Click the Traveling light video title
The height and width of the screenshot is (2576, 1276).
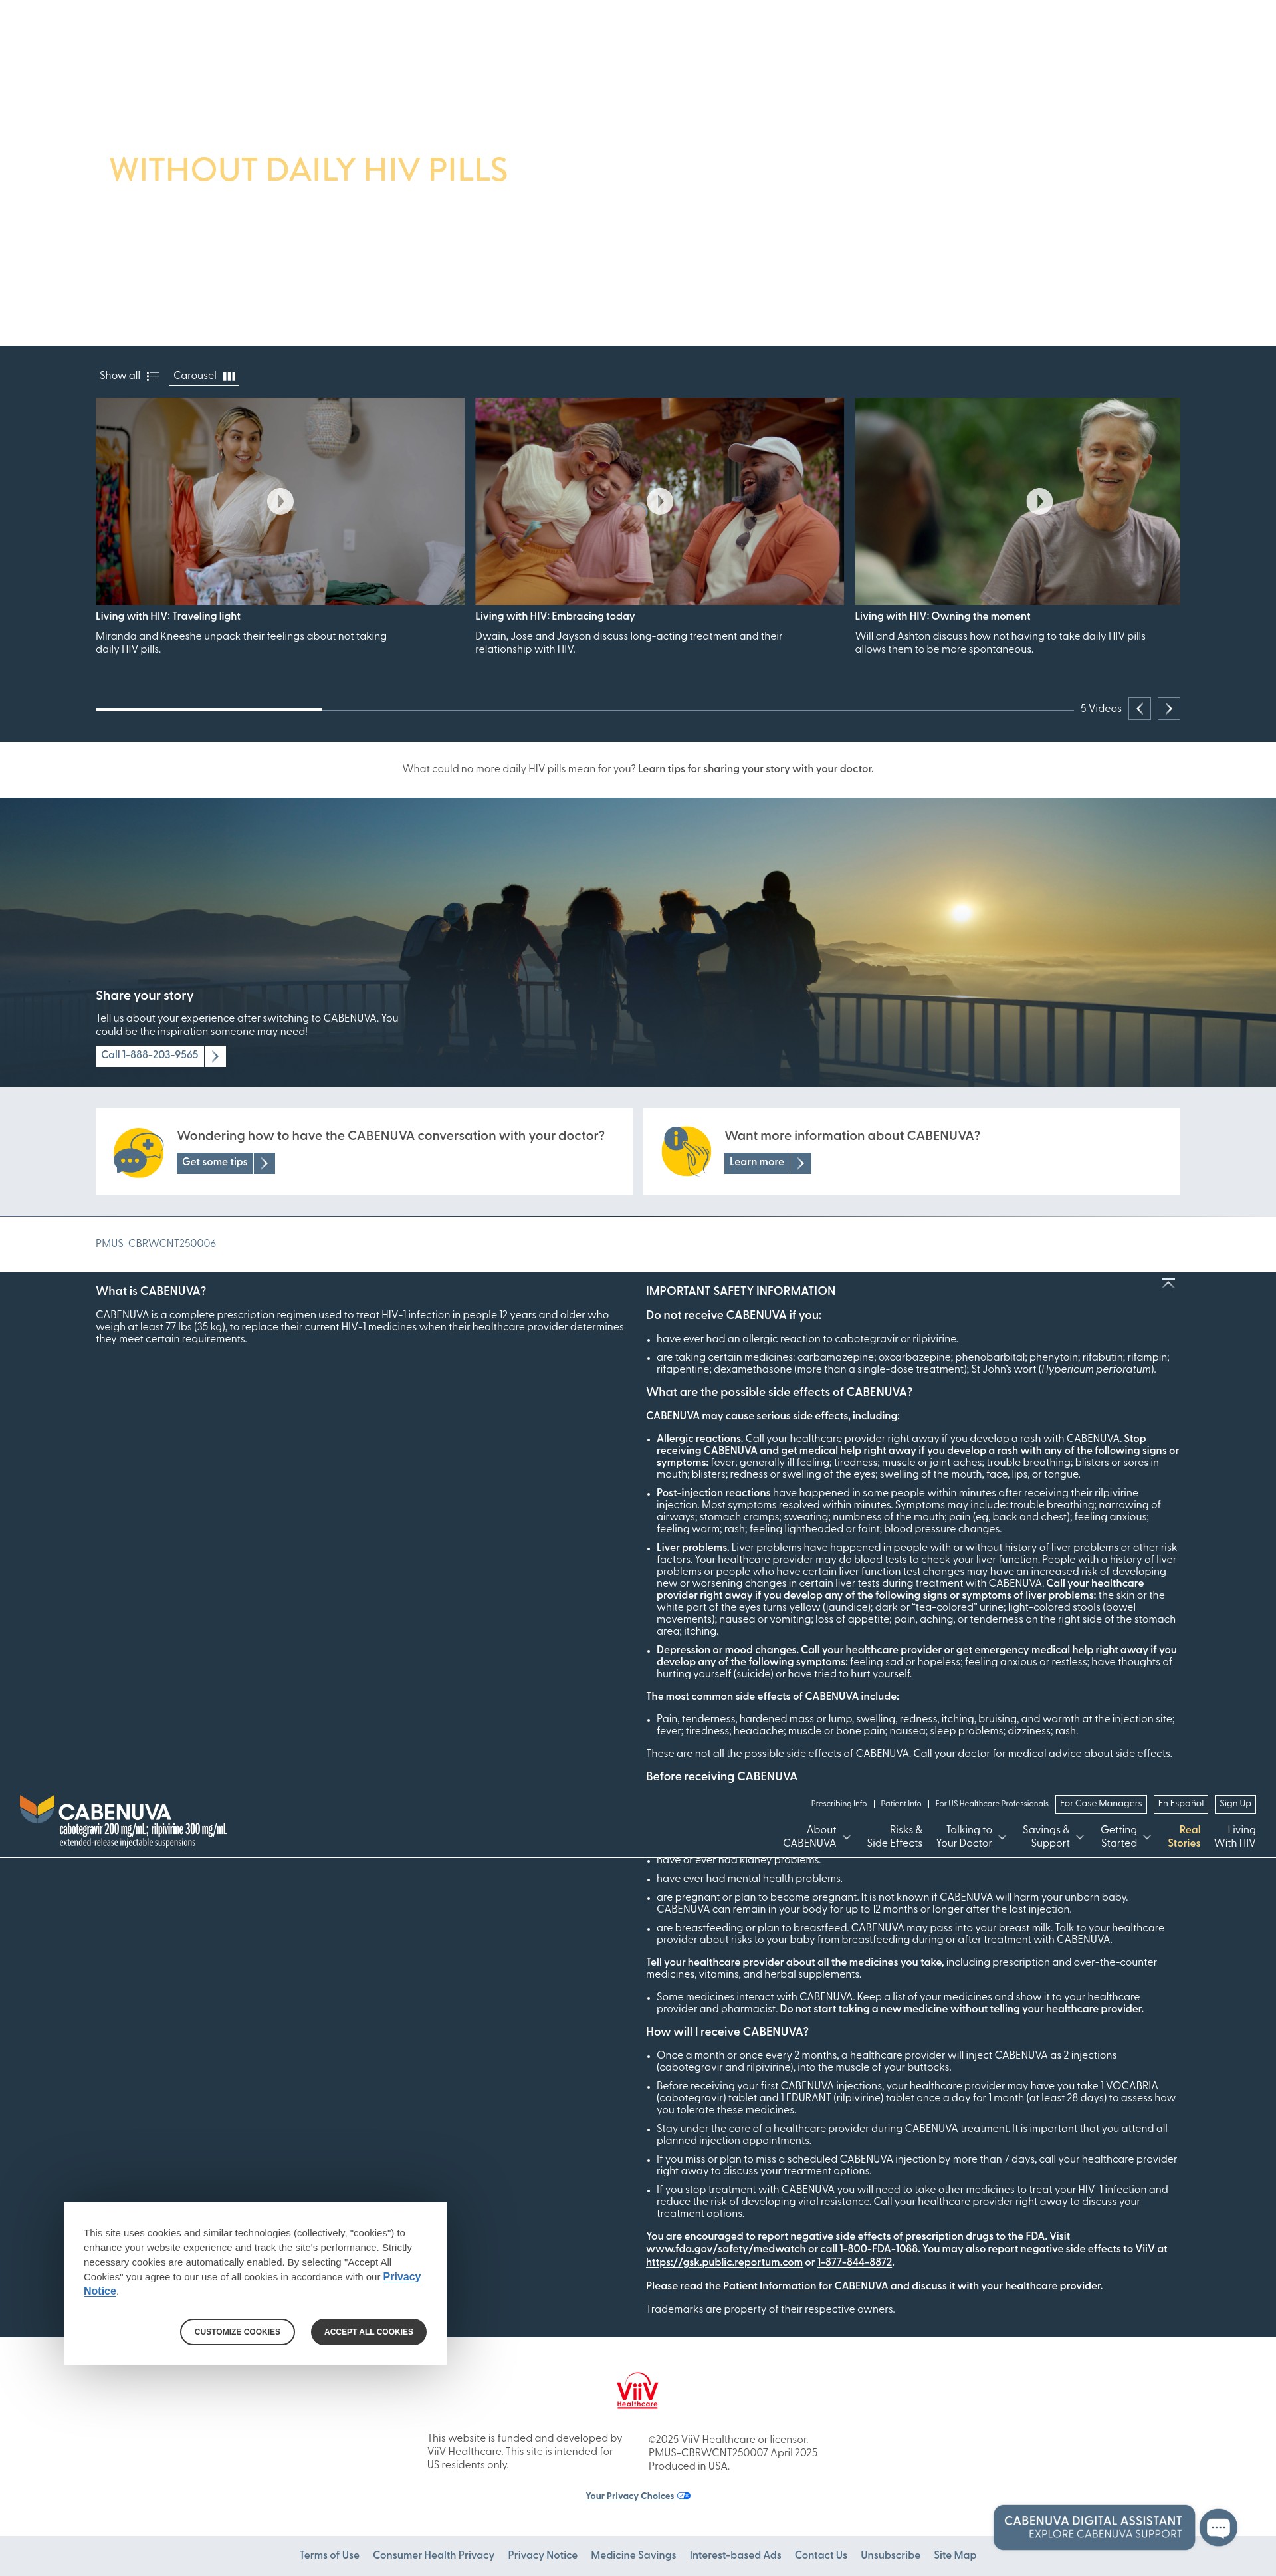[168, 616]
